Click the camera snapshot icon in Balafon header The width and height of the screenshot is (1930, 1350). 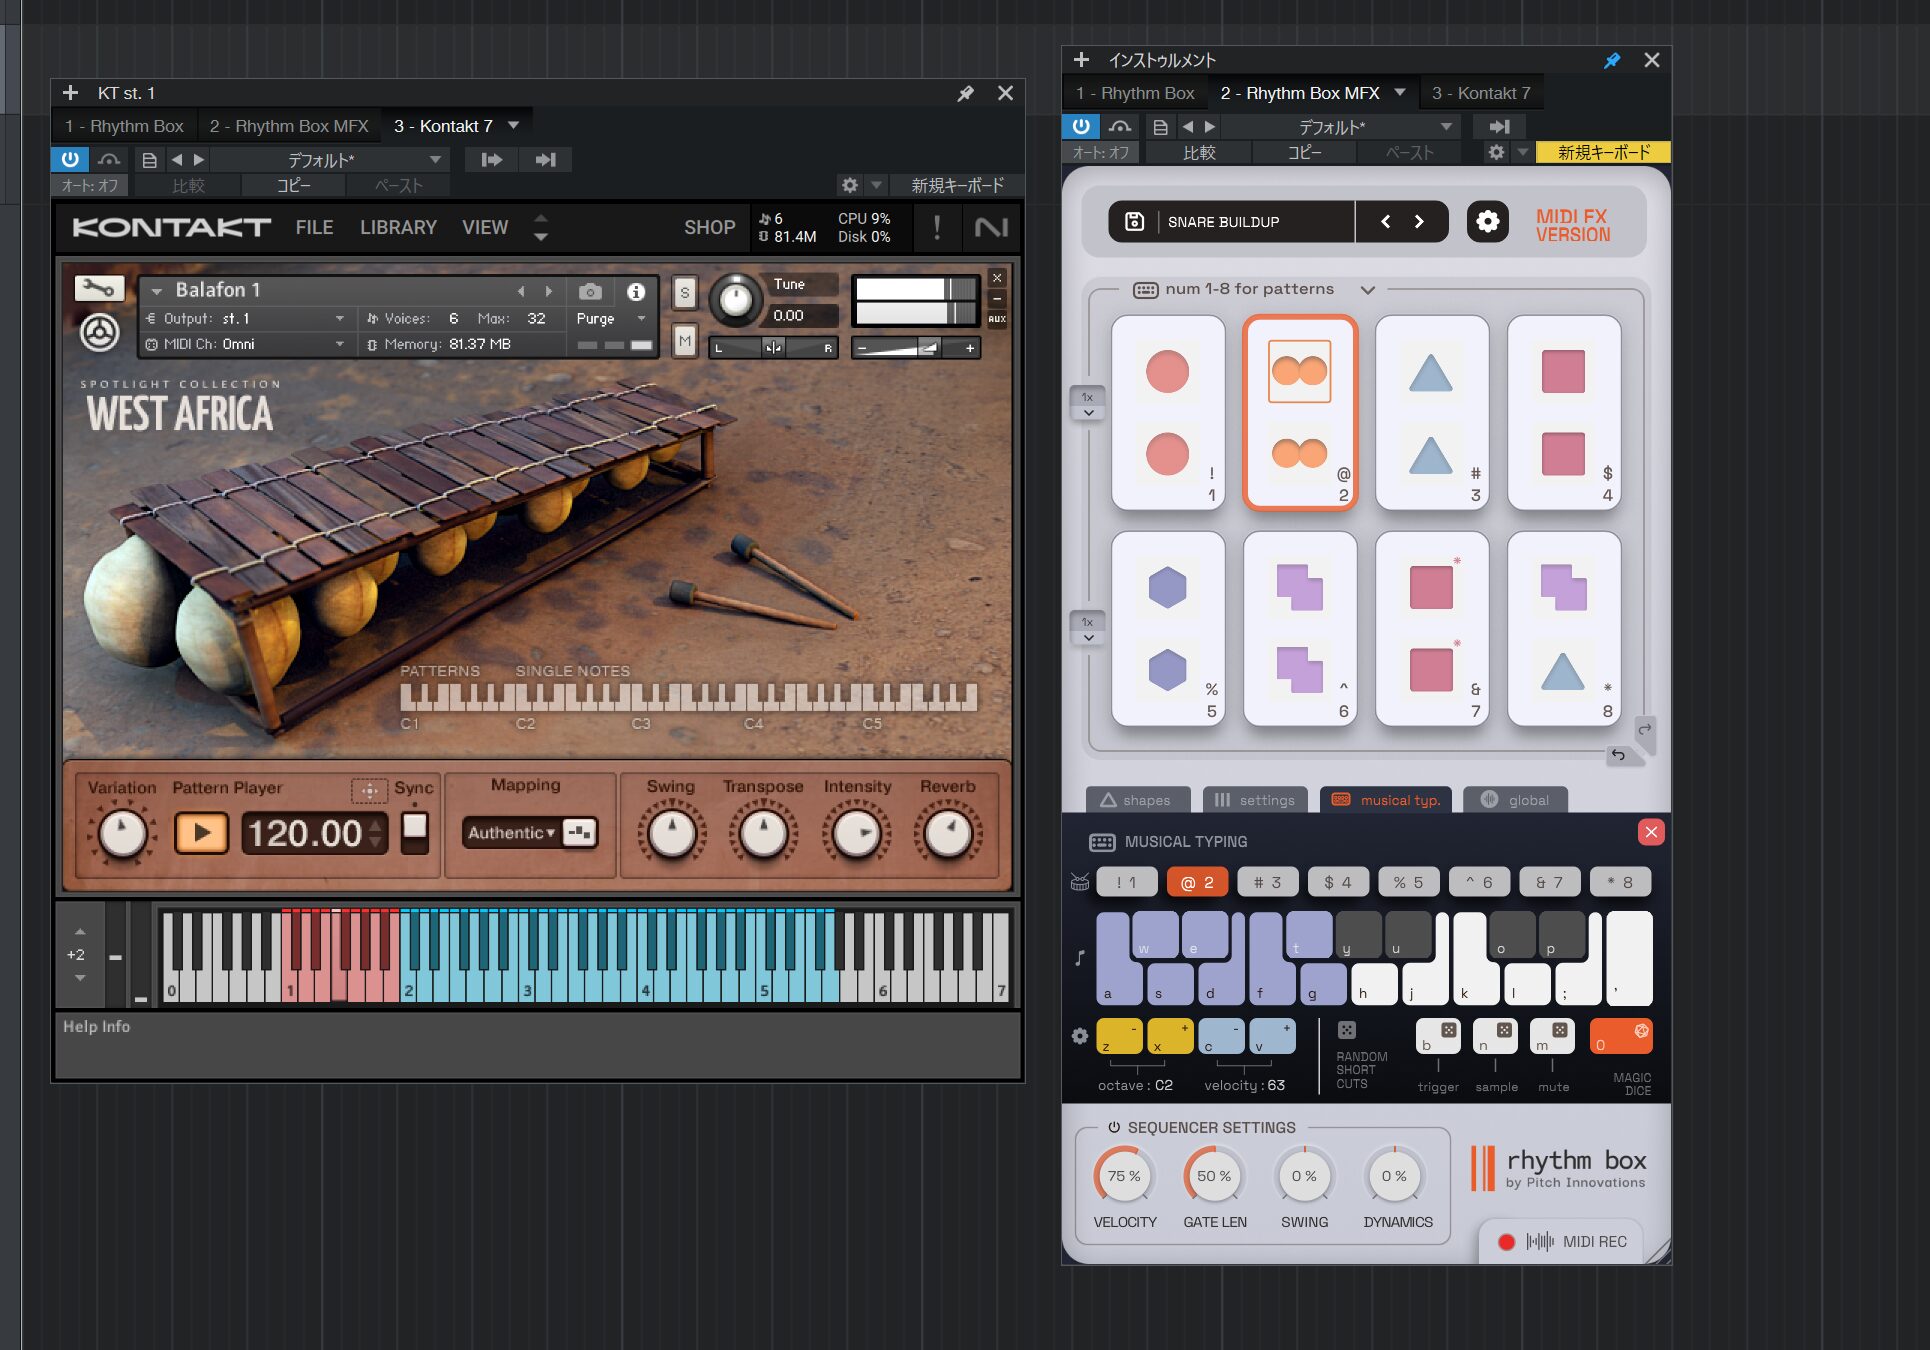coord(591,291)
